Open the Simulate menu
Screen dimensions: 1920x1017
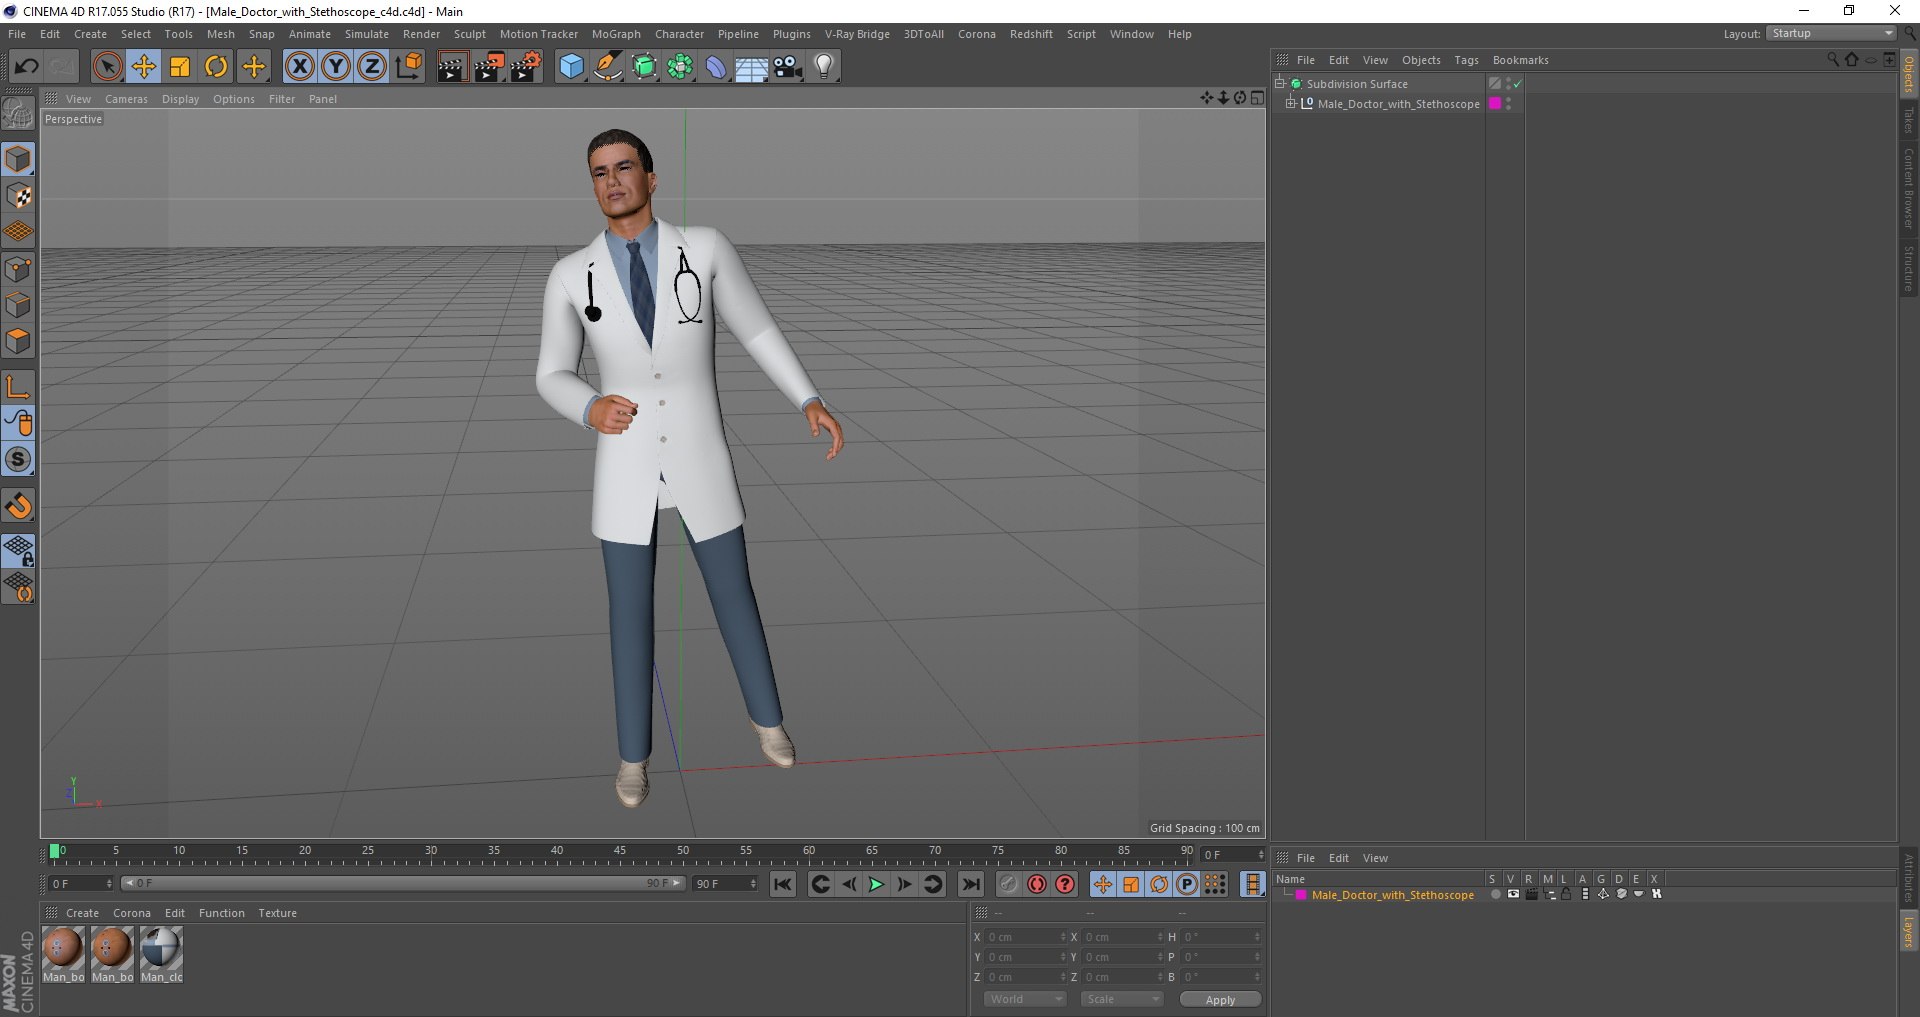tap(367, 34)
